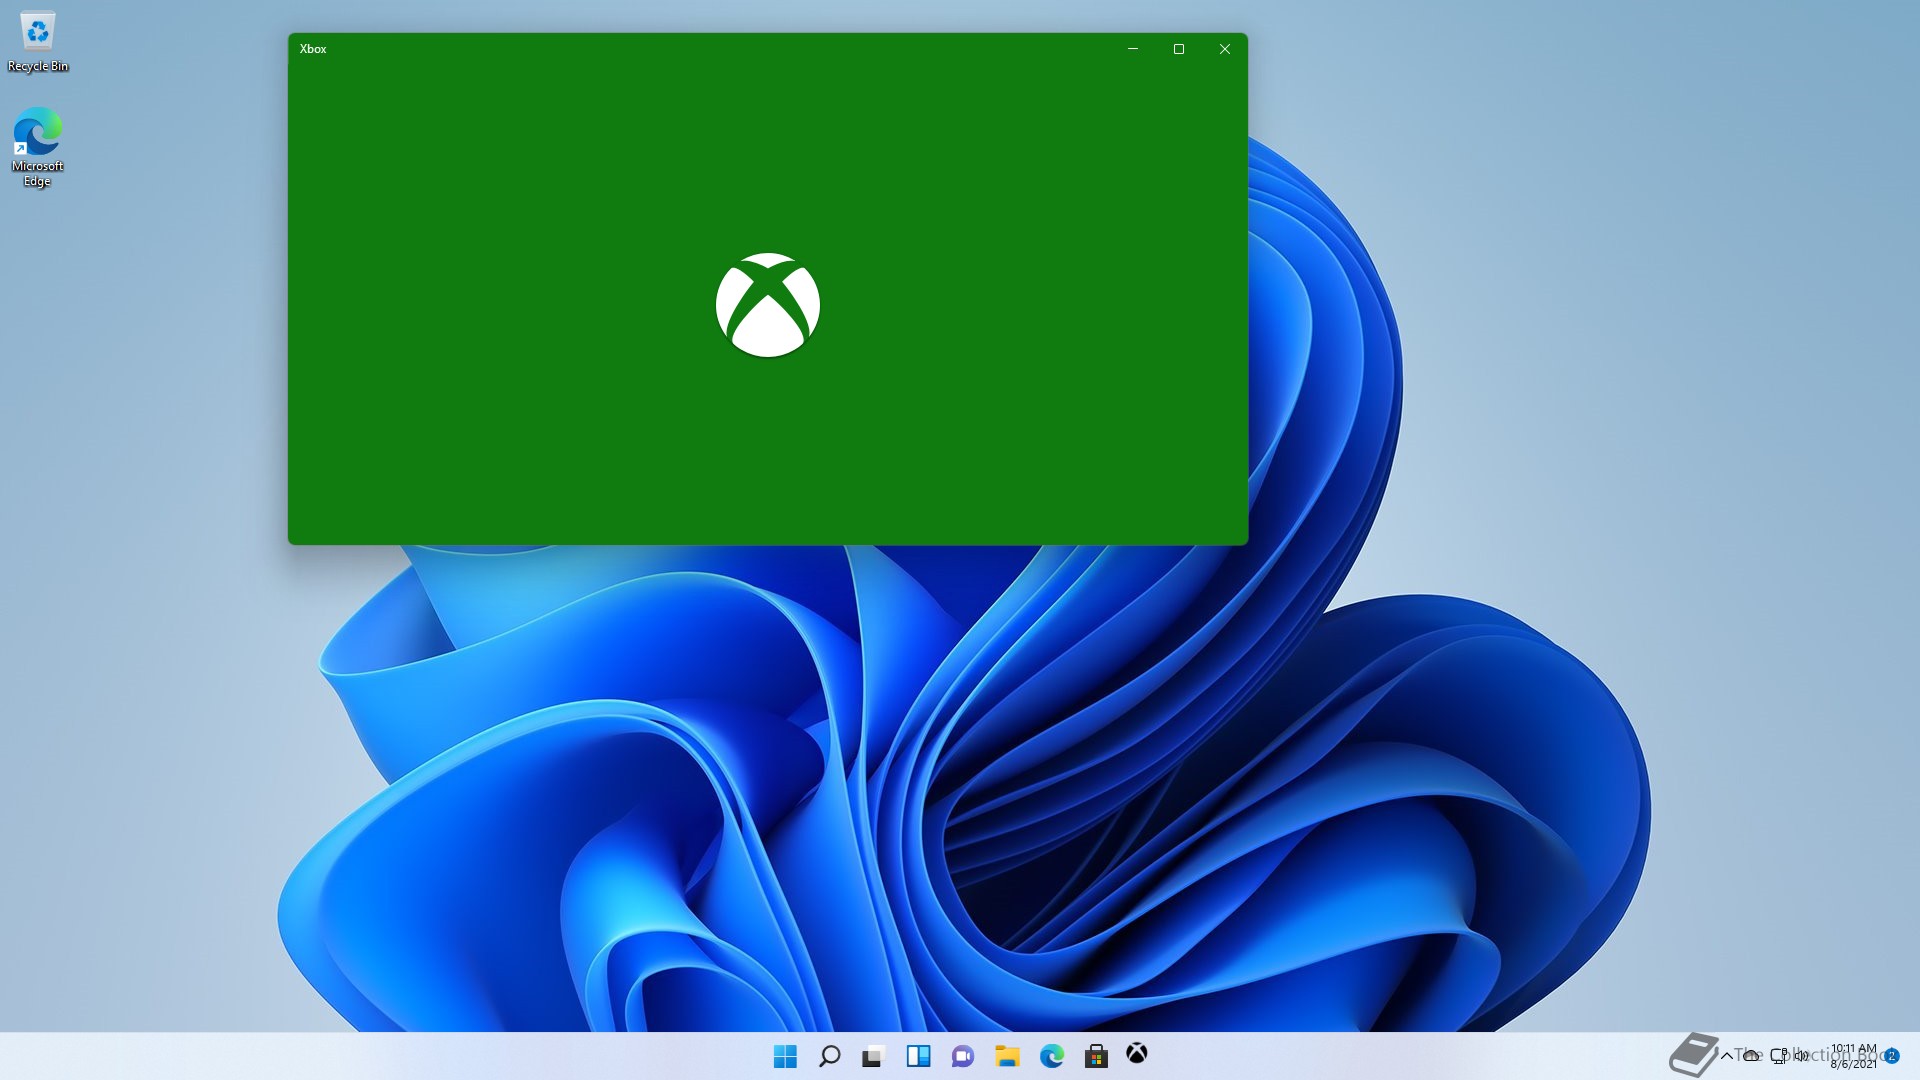Open the Widgets panel
Viewport: 1920px width, 1080px height.
pyautogui.click(x=918, y=1056)
